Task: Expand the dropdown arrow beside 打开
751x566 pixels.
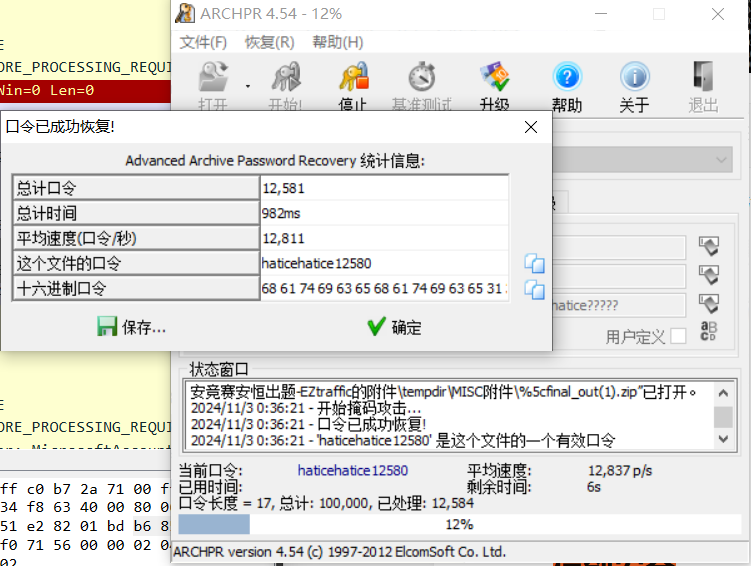Action: (x=247, y=85)
